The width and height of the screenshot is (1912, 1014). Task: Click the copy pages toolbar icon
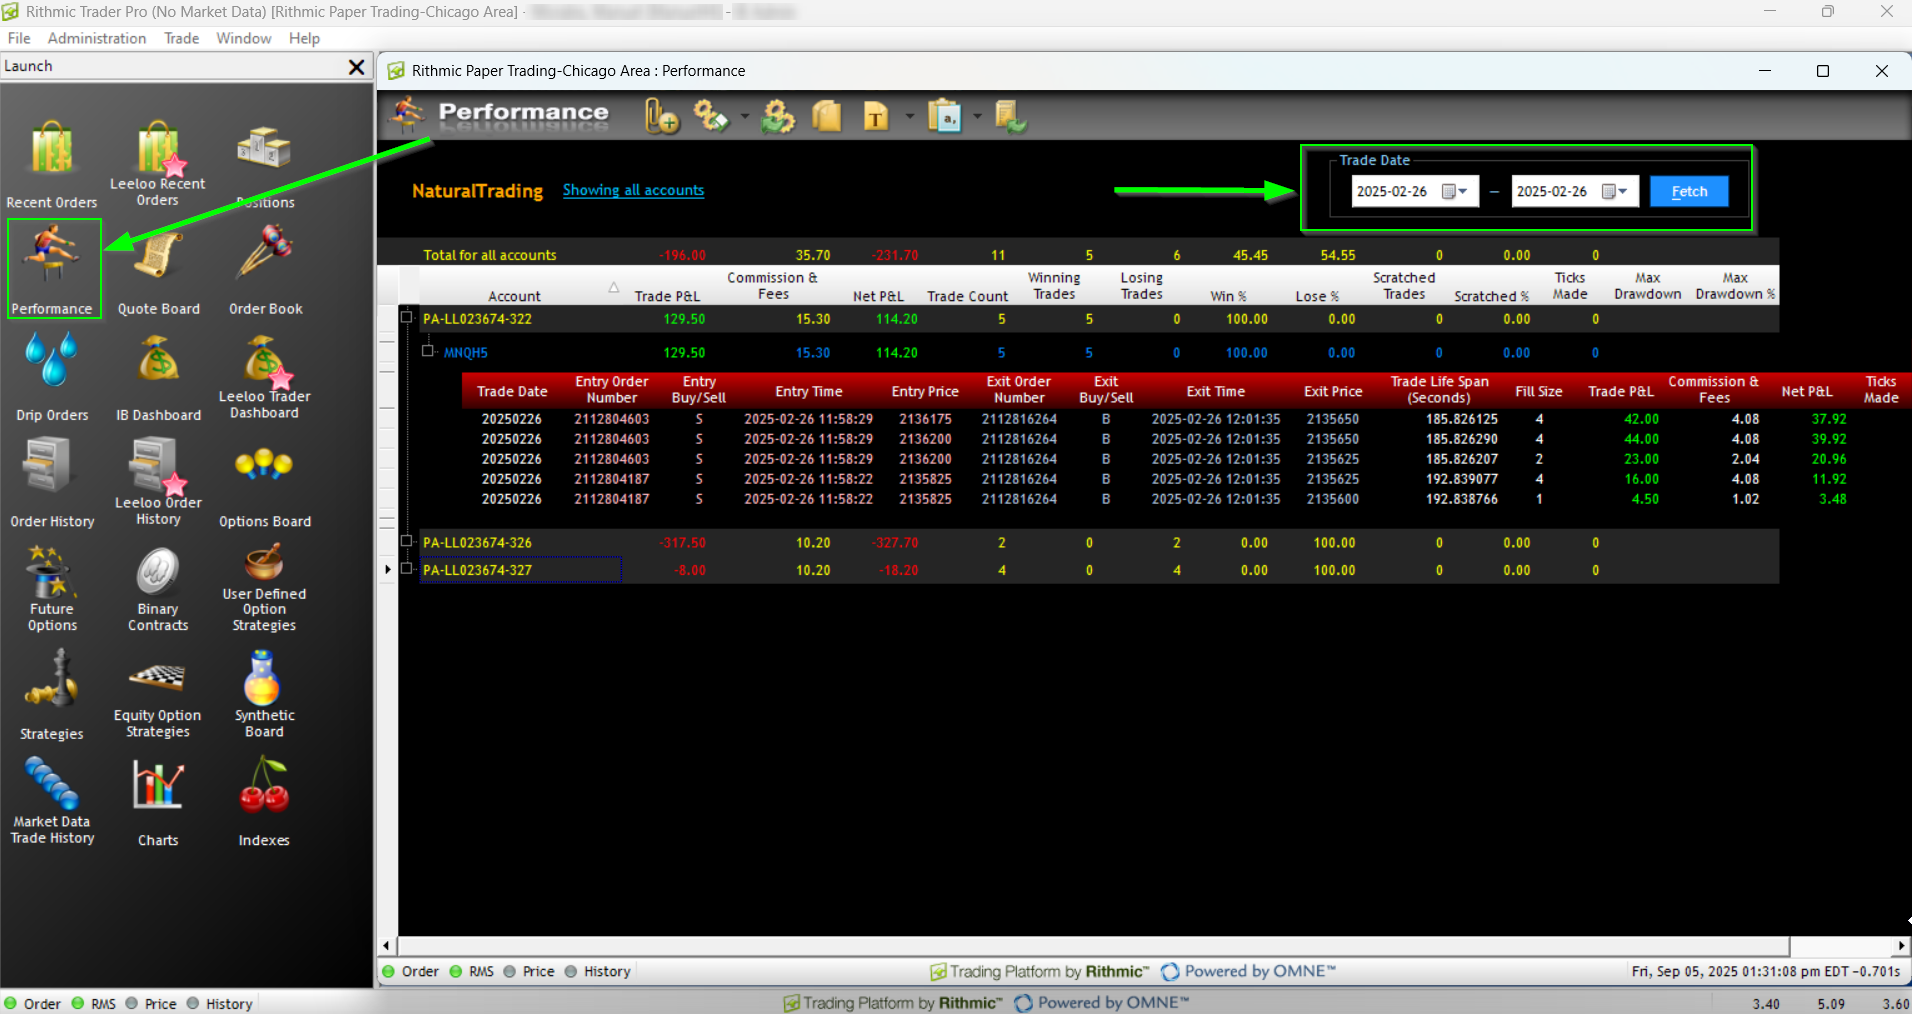tap(826, 117)
